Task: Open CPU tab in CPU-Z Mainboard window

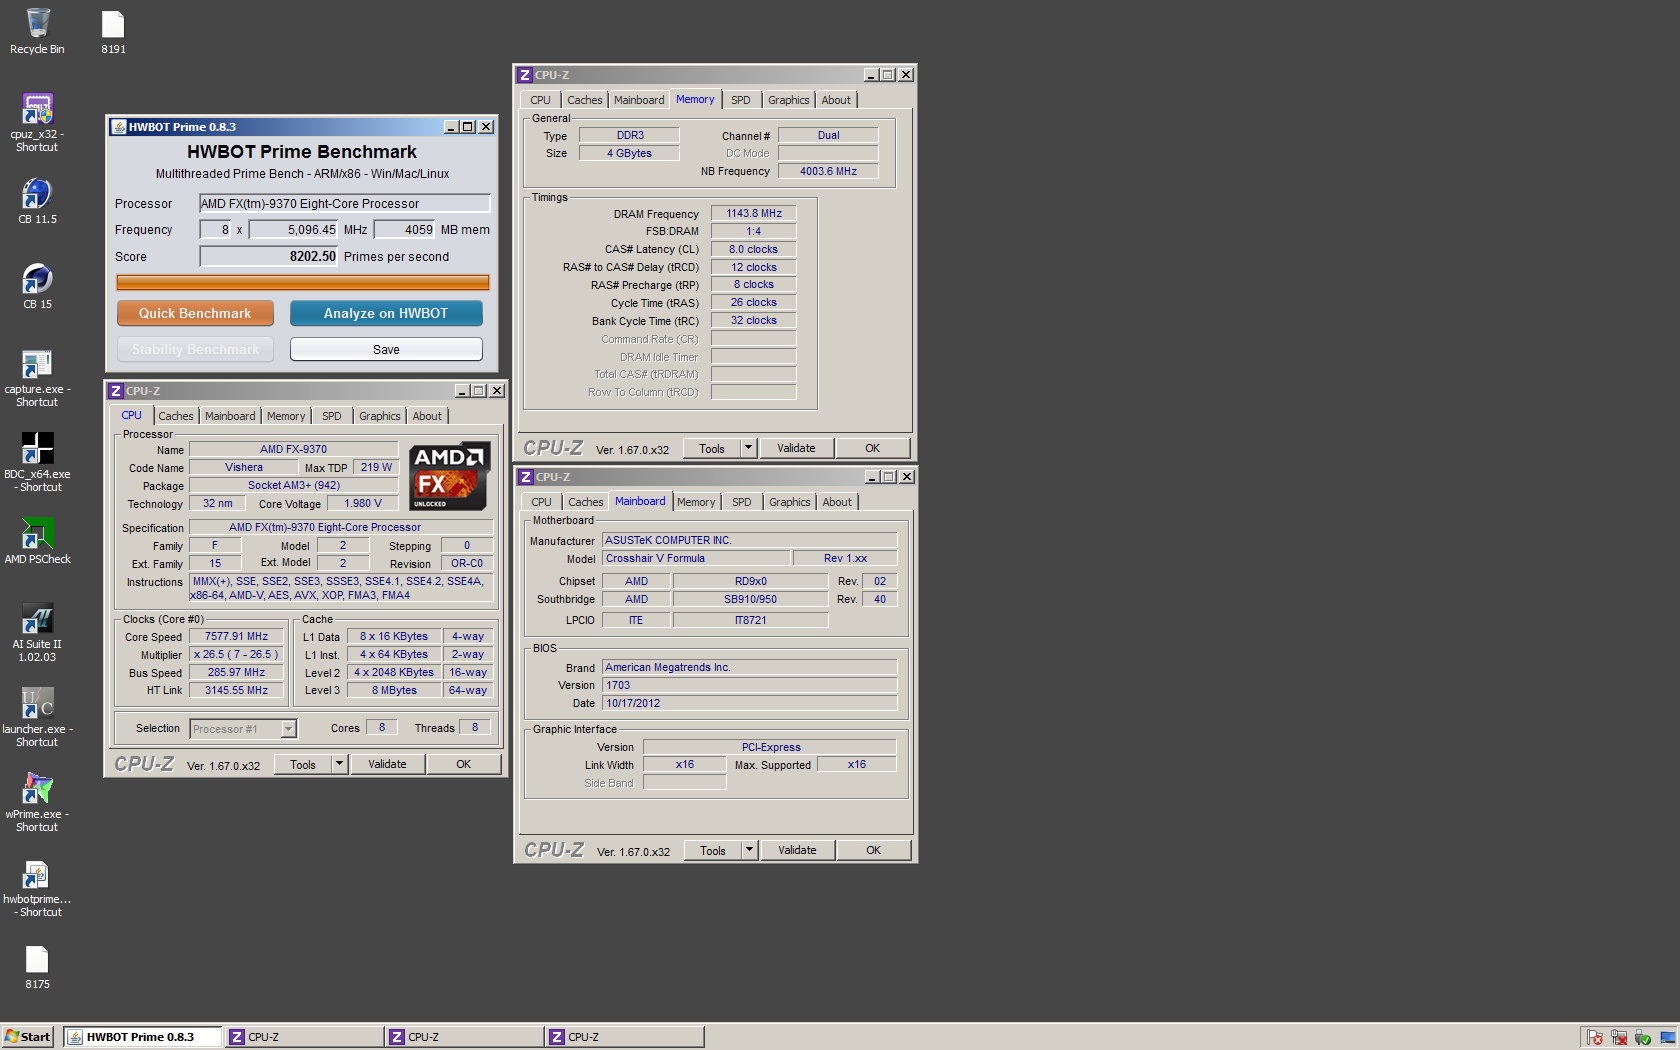Action: point(541,502)
